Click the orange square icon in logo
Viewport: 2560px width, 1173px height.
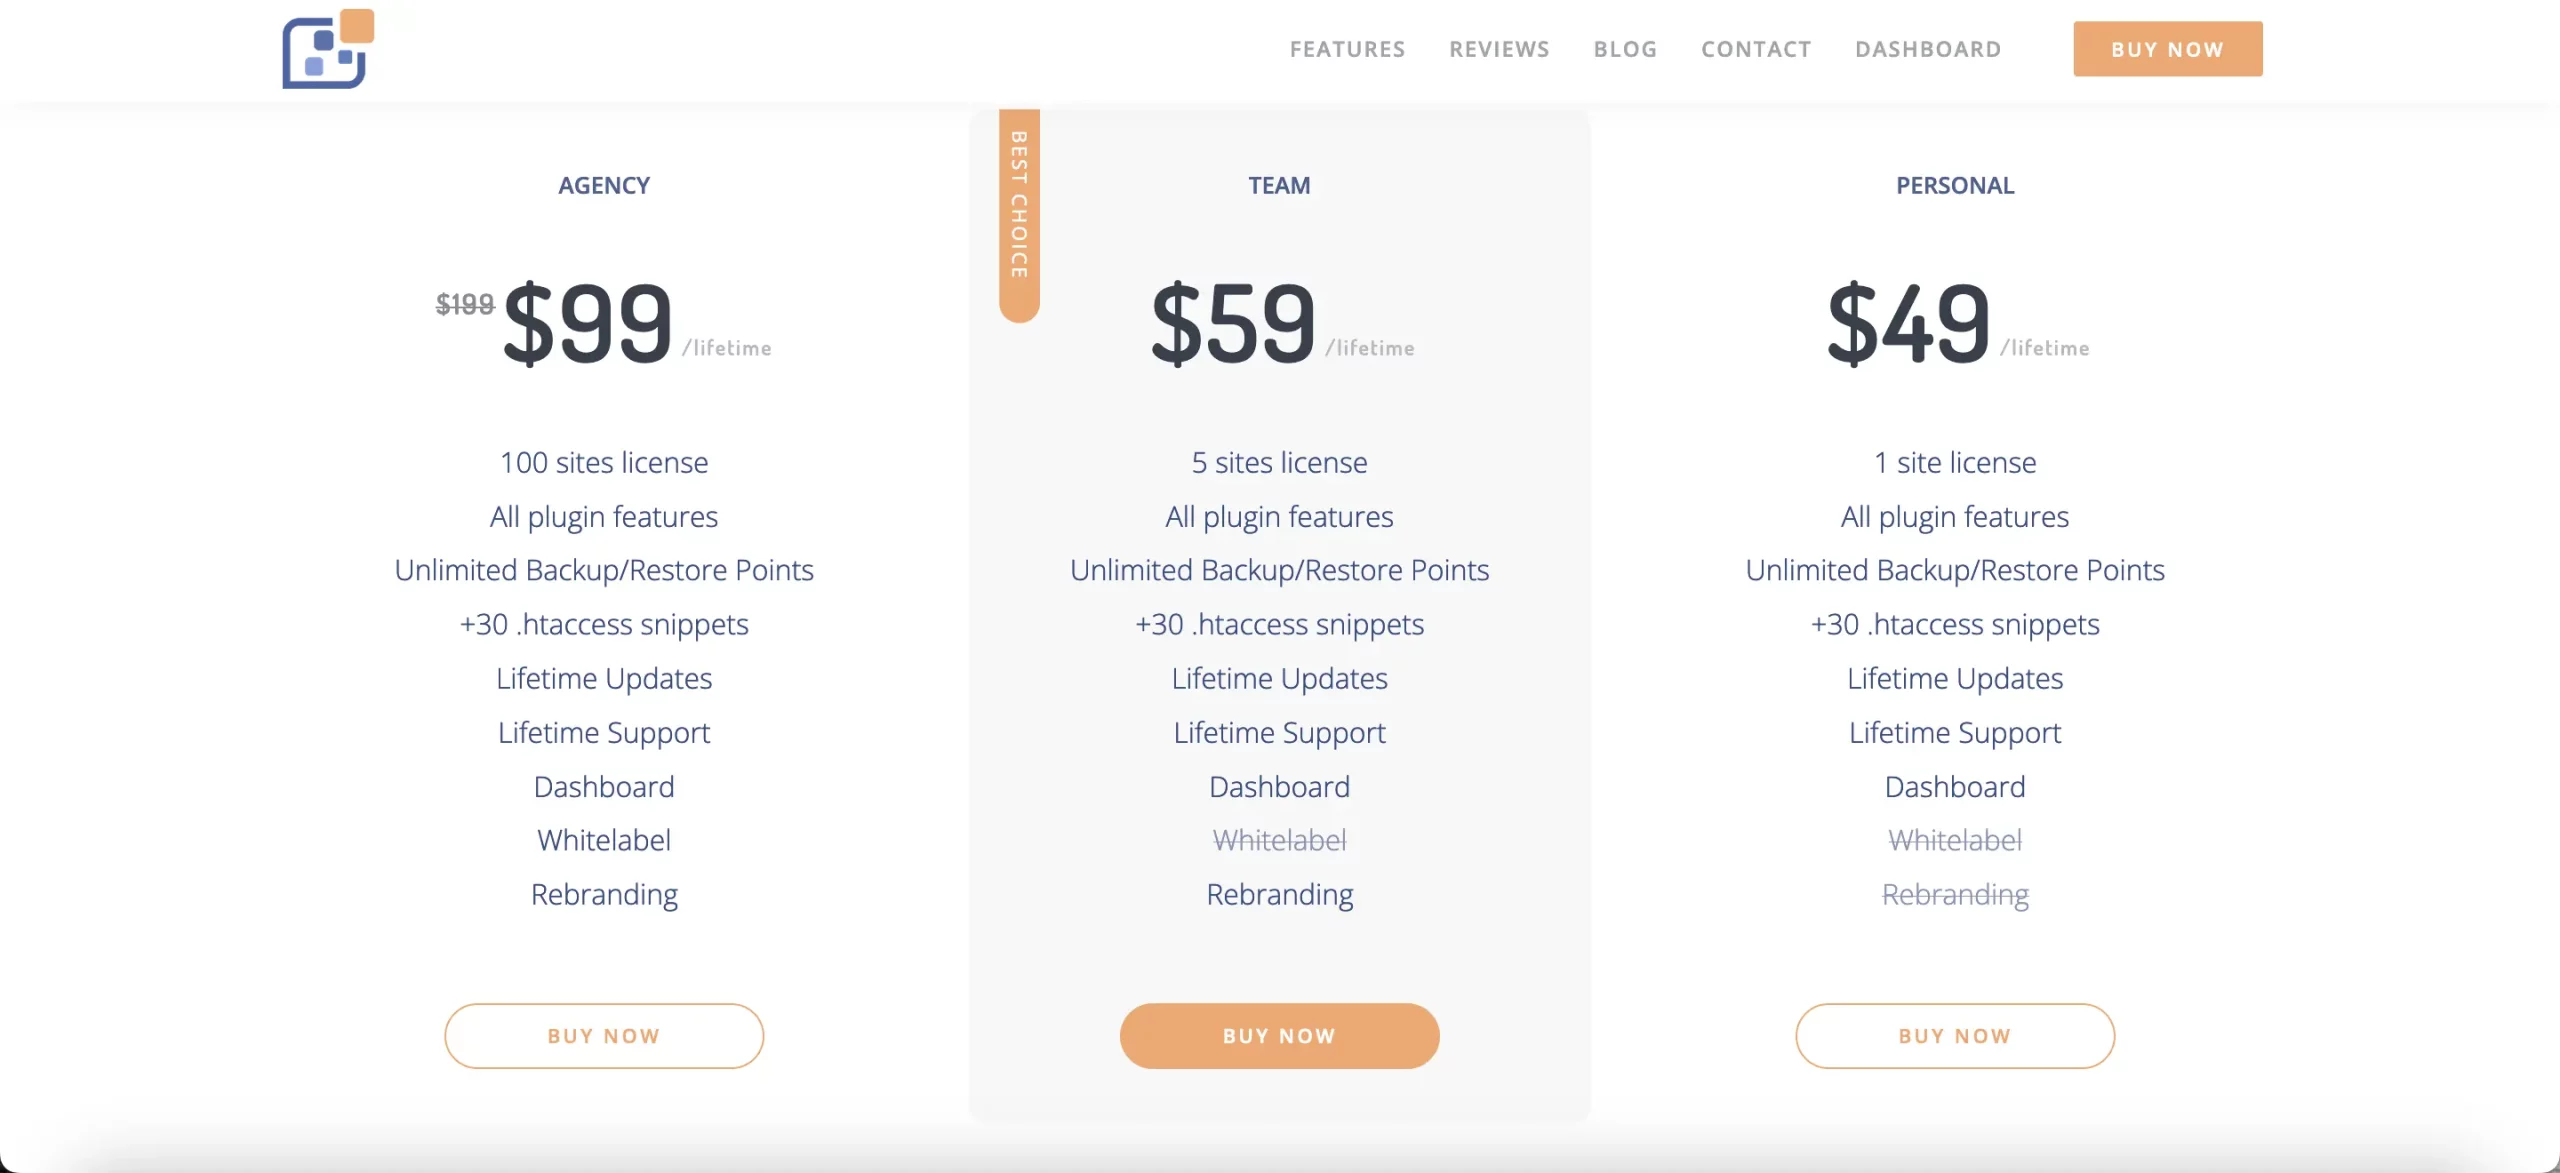click(356, 25)
